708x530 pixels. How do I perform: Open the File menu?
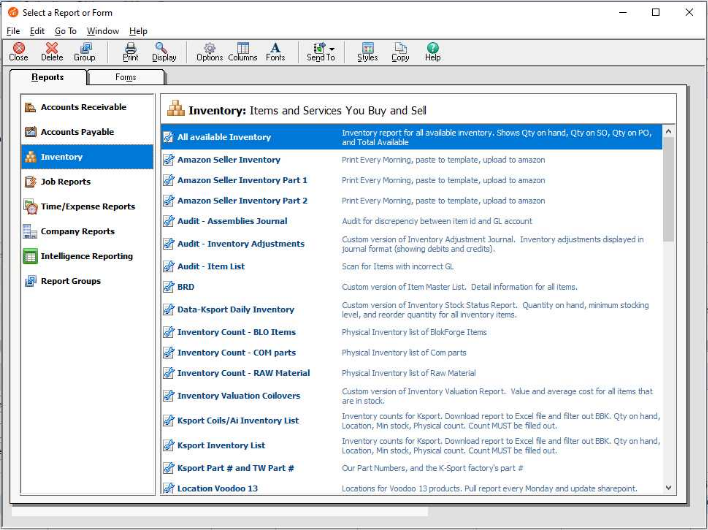(13, 31)
